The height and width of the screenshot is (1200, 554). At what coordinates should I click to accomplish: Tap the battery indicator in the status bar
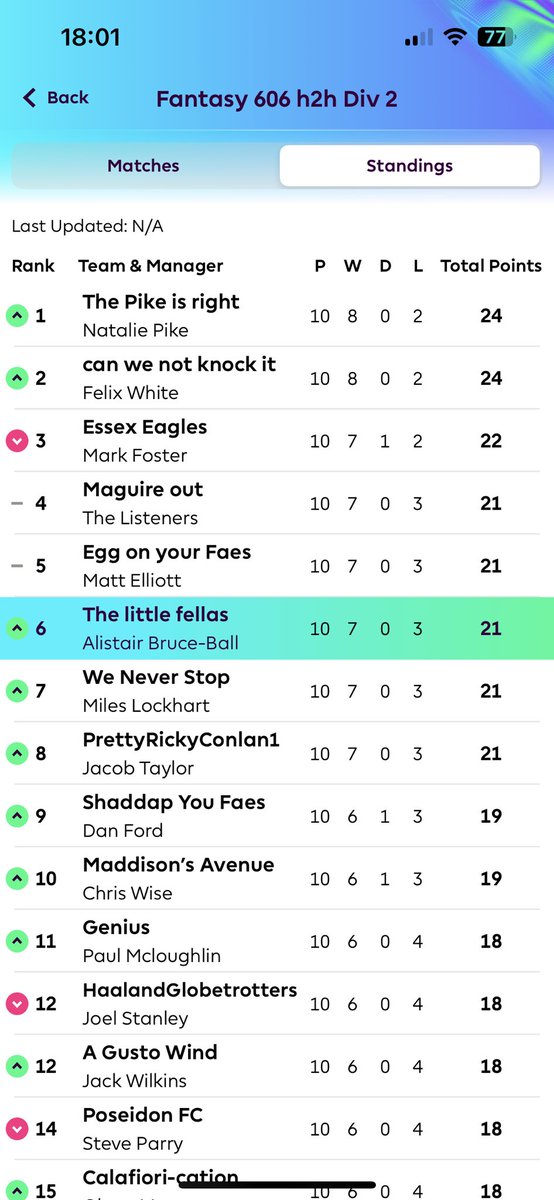tap(492, 38)
